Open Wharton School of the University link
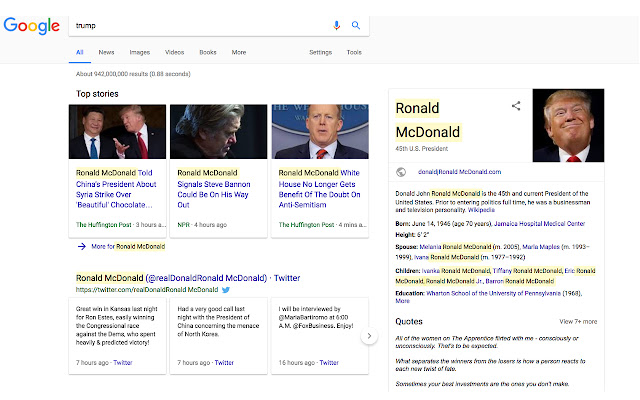The width and height of the screenshot is (640, 400). tap(493, 293)
